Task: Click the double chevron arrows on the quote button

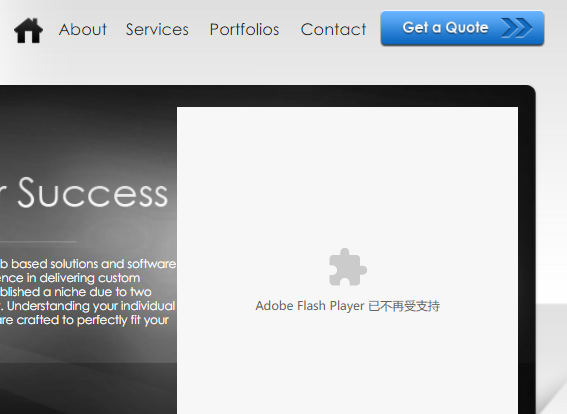Action: pyautogui.click(x=516, y=28)
